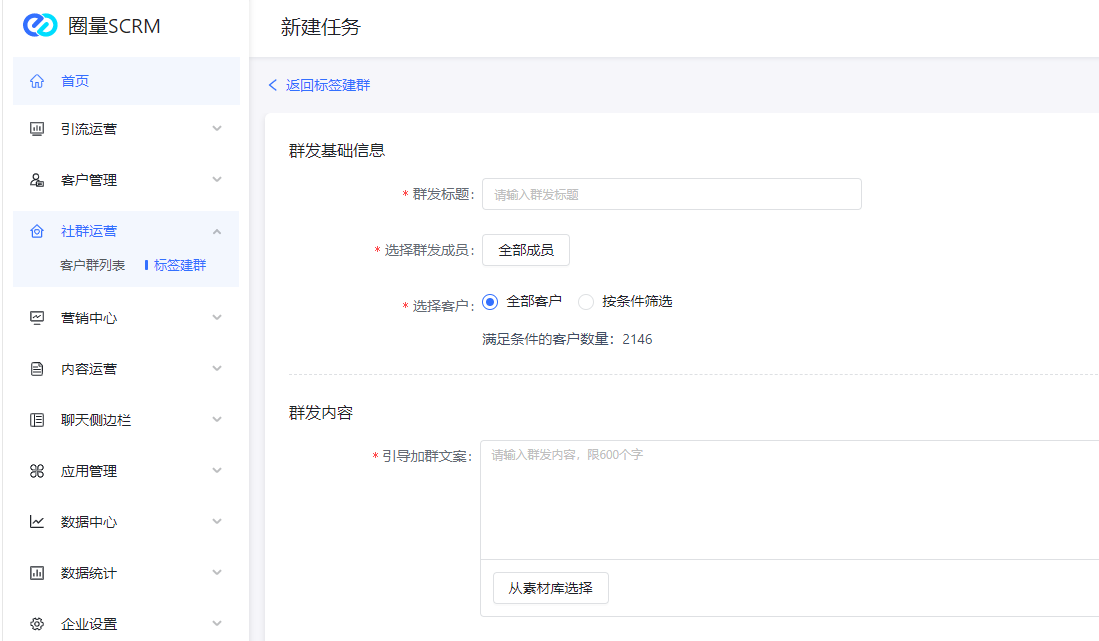Click the 数据中心 chart icon
This screenshot has width=1099, height=641.
[37, 522]
